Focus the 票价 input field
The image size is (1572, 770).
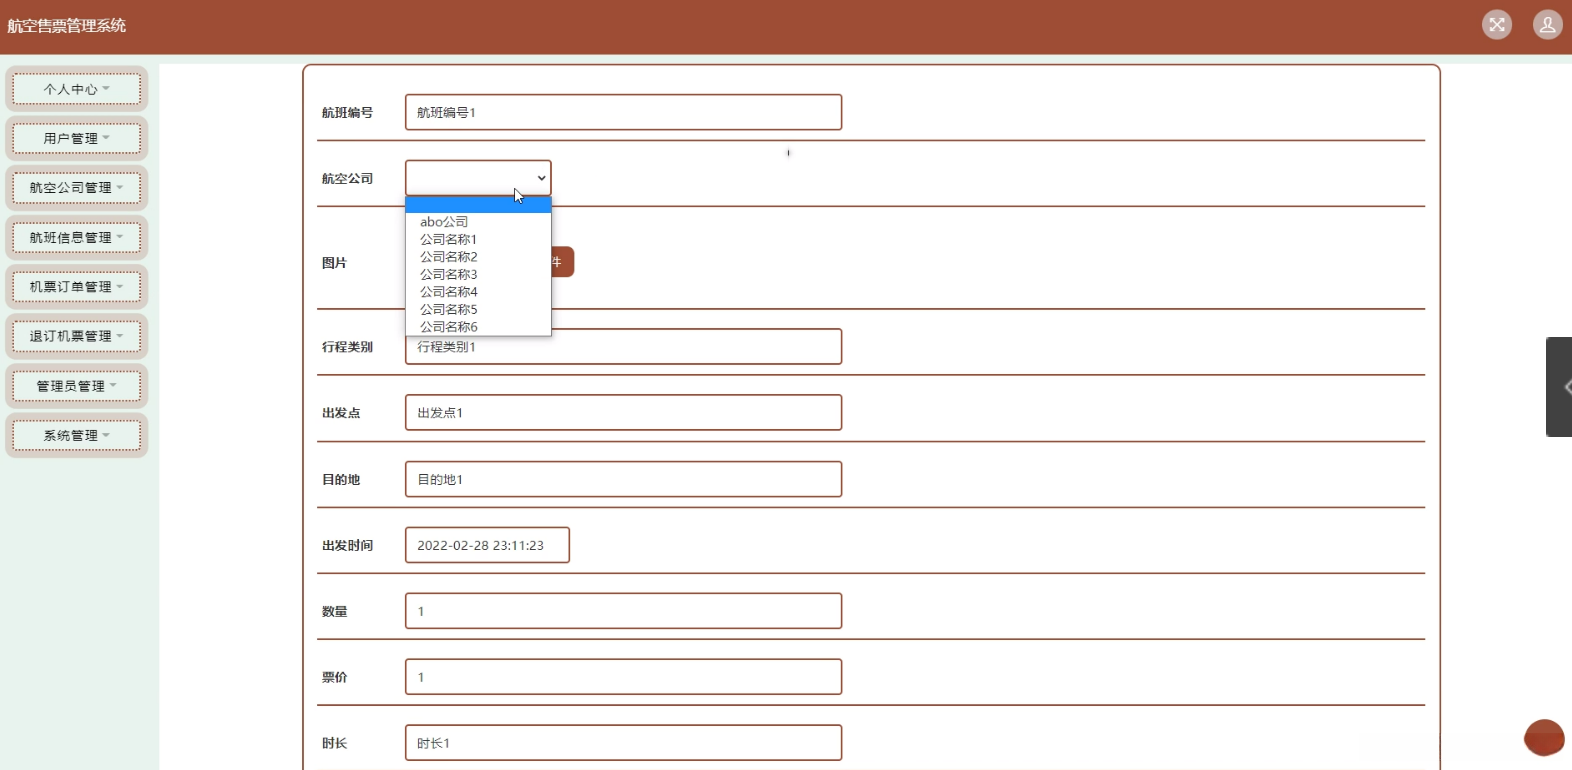623,677
